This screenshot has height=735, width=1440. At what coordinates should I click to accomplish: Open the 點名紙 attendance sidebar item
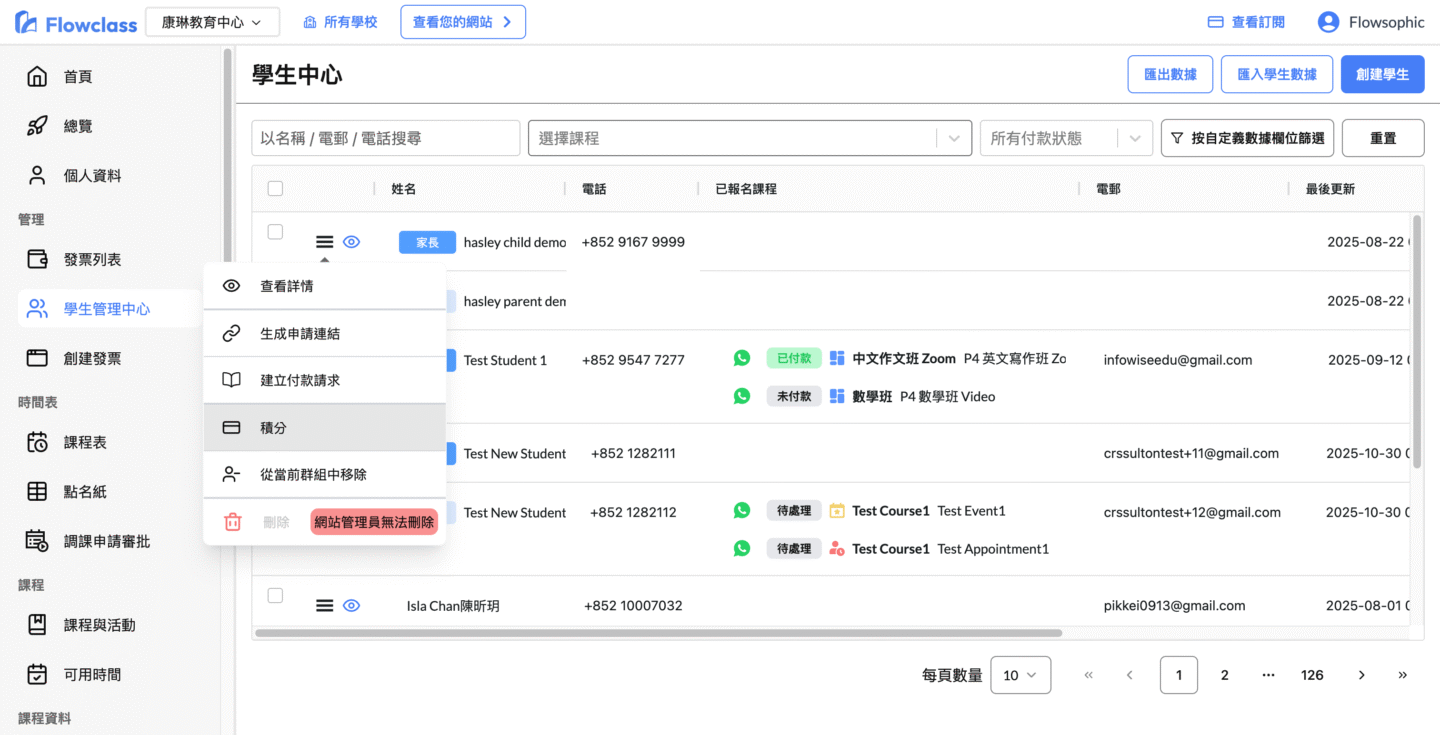[x=85, y=492]
